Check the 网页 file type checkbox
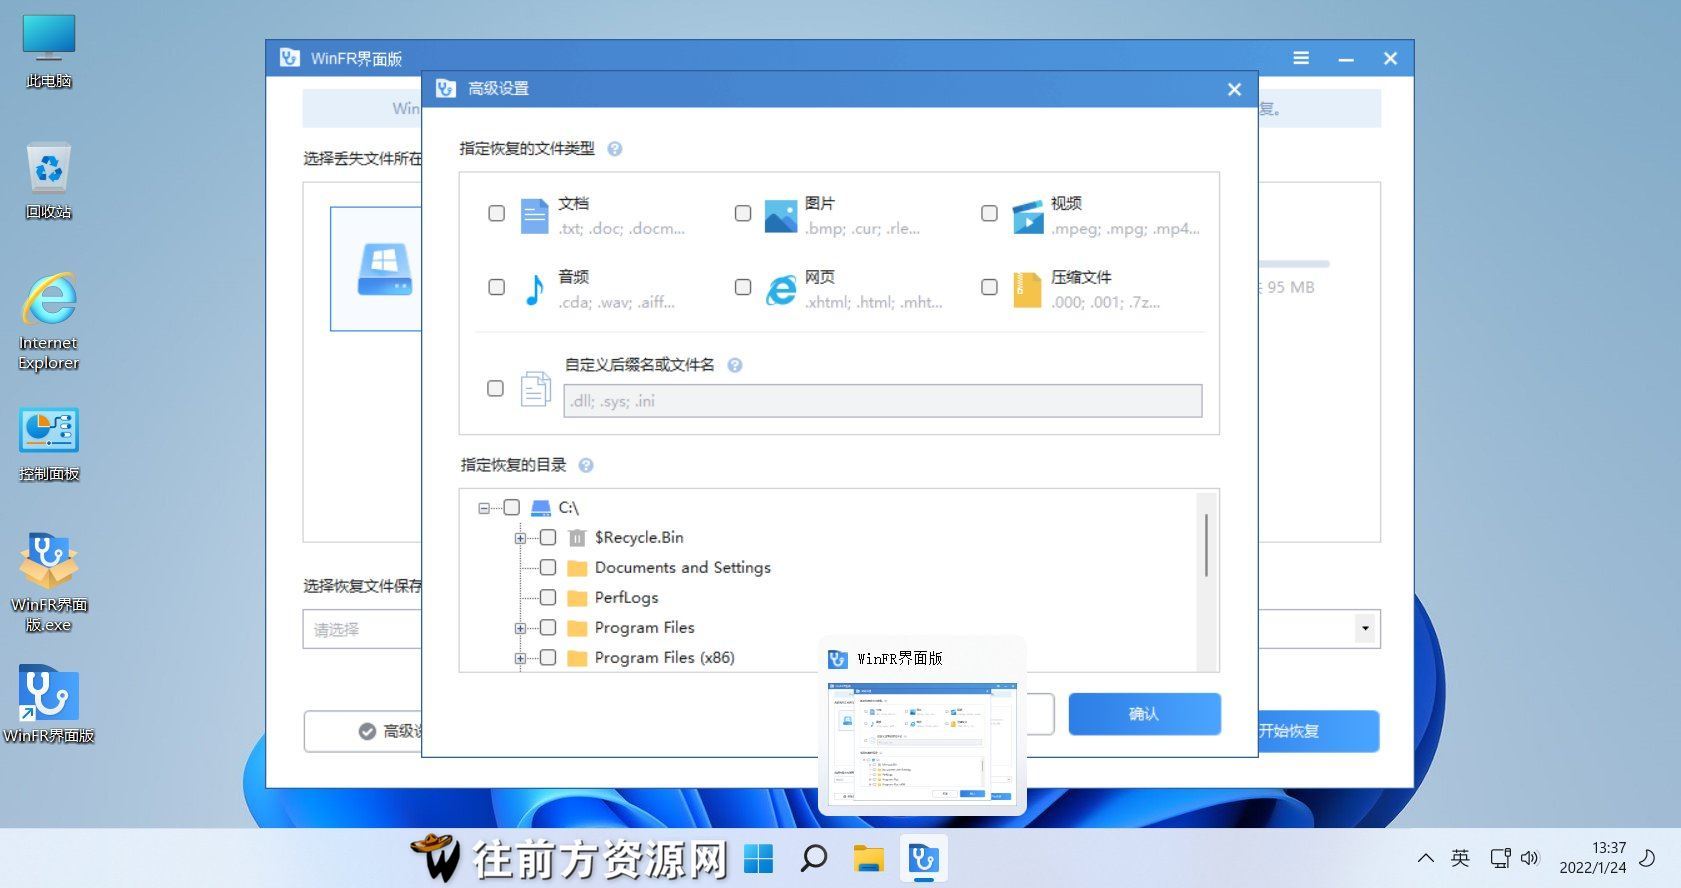Image resolution: width=1681 pixels, height=888 pixels. click(x=743, y=287)
